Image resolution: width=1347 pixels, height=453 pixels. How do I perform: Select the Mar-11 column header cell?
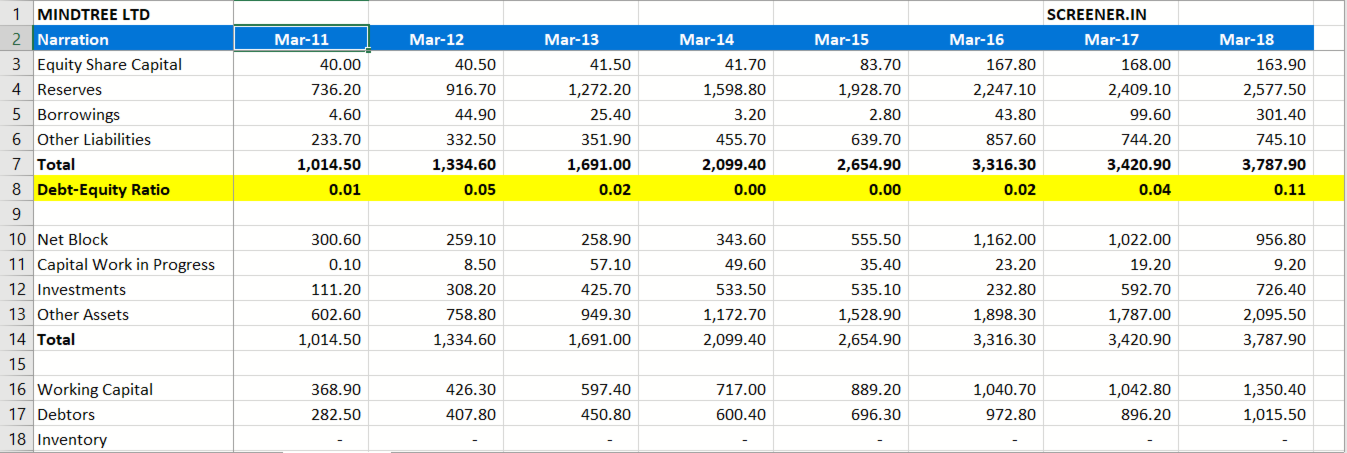(x=301, y=39)
